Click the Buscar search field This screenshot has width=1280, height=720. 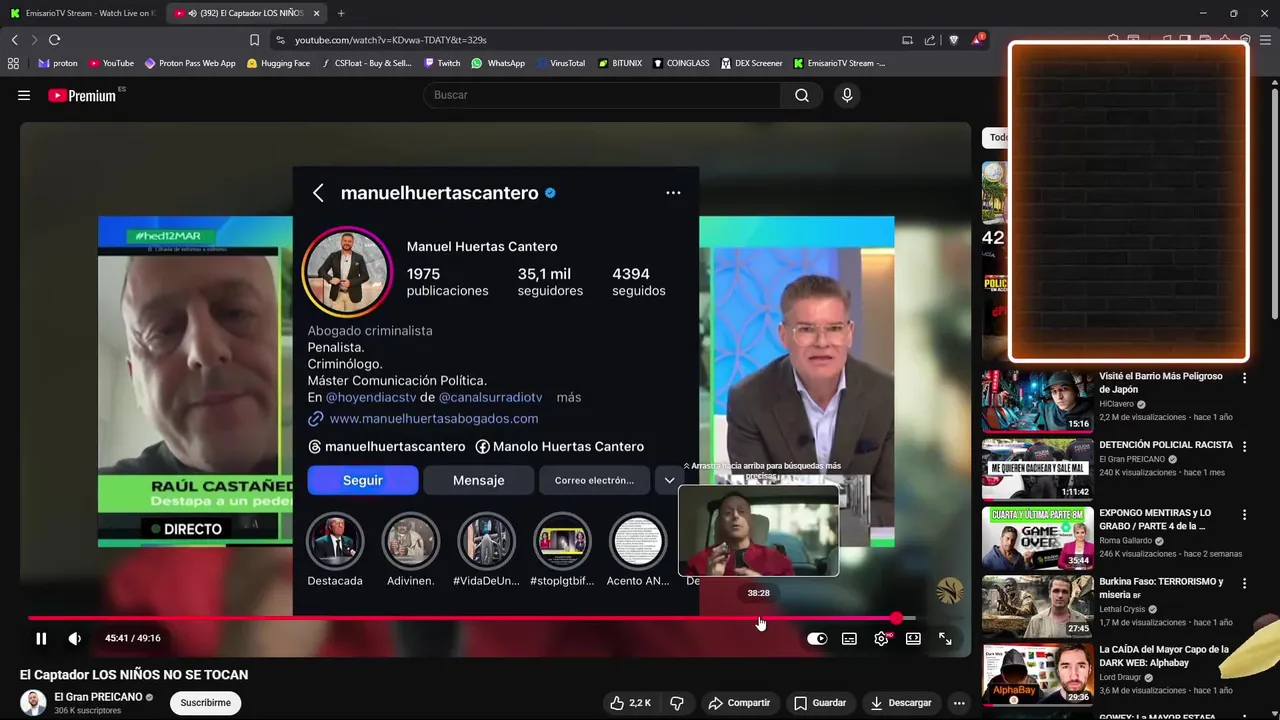(x=603, y=95)
